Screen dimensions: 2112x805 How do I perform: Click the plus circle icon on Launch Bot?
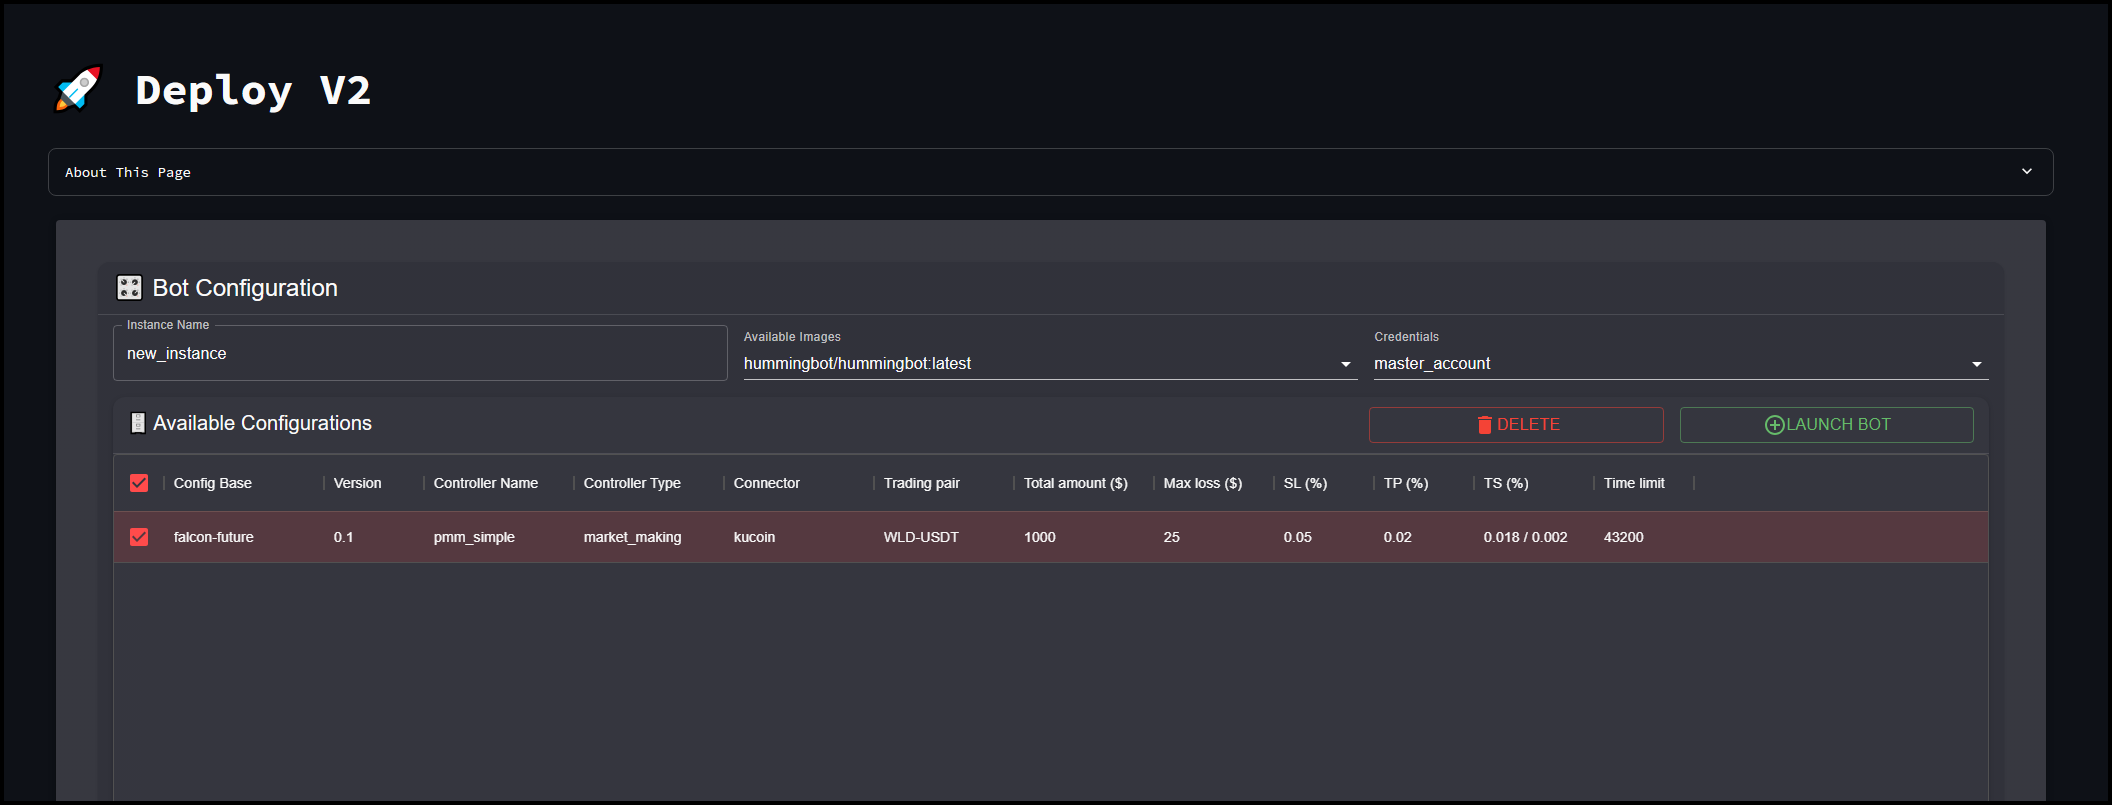[1774, 425]
